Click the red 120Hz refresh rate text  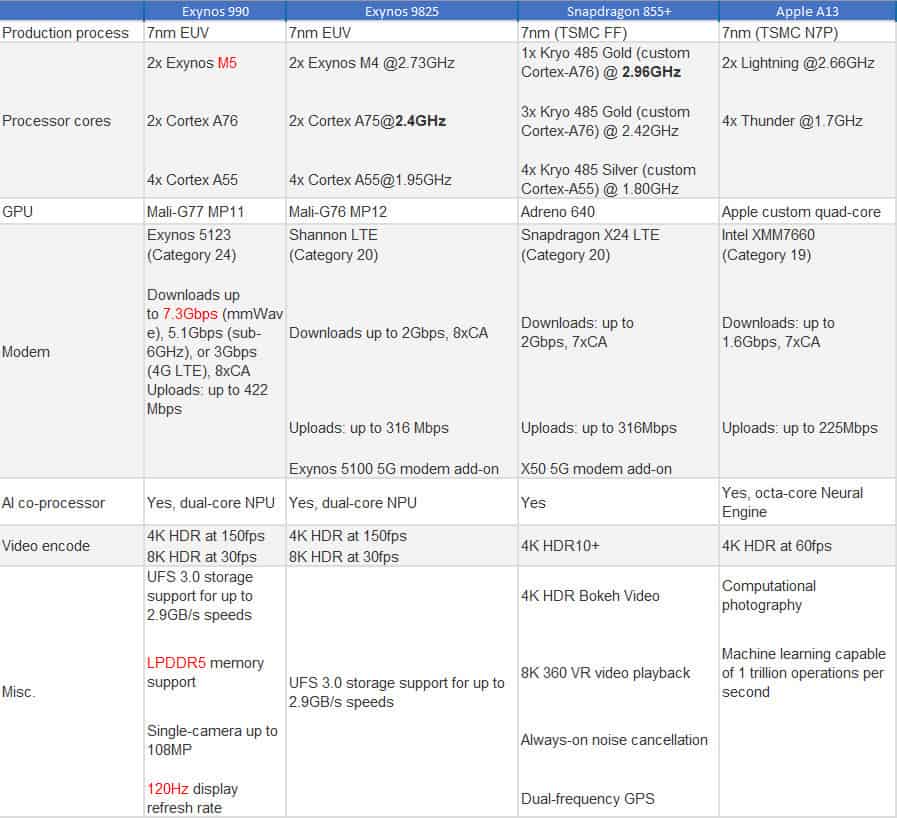tap(165, 789)
